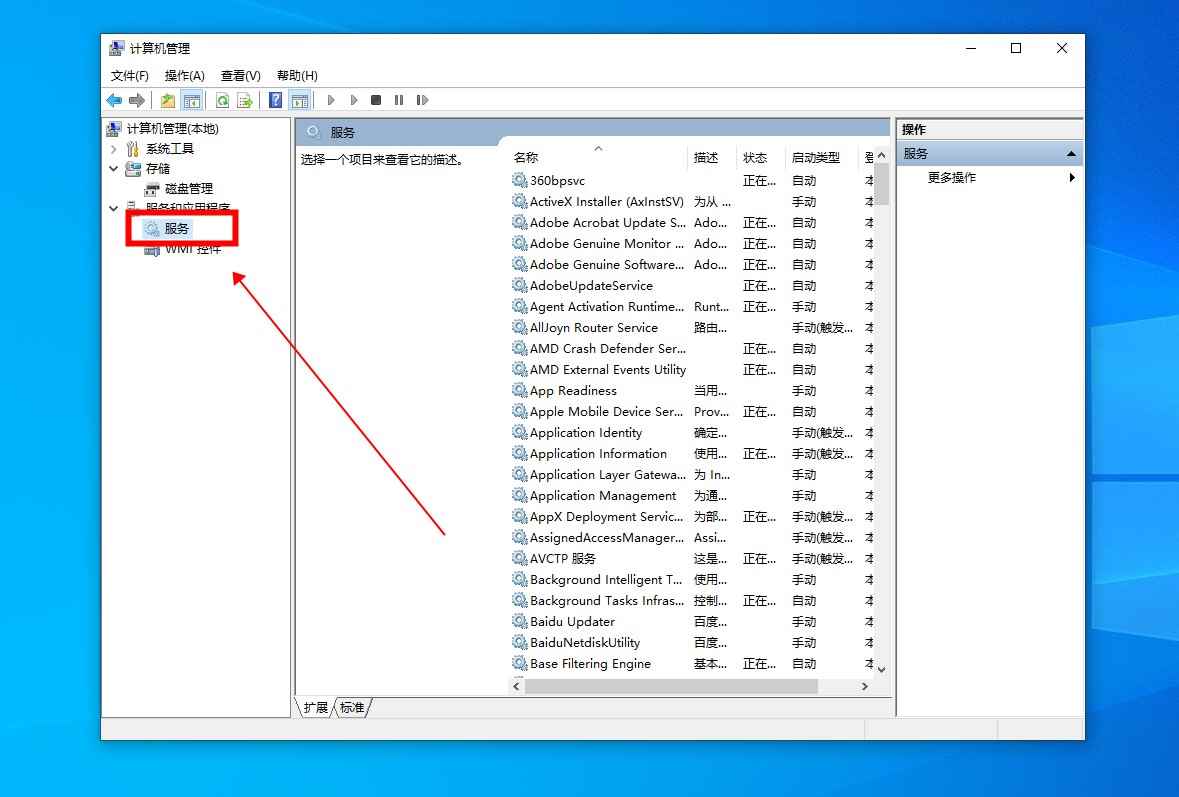This screenshot has height=797, width=1179.
Task: Click the stop service square icon
Action: click(376, 100)
